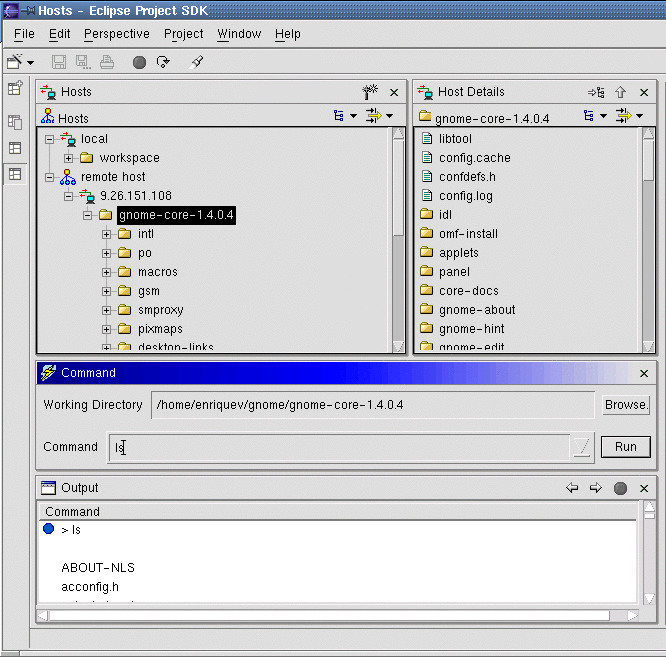Screen dimensions: 666x657
Task: Click the up arrow in Host Details
Action: click(620, 92)
